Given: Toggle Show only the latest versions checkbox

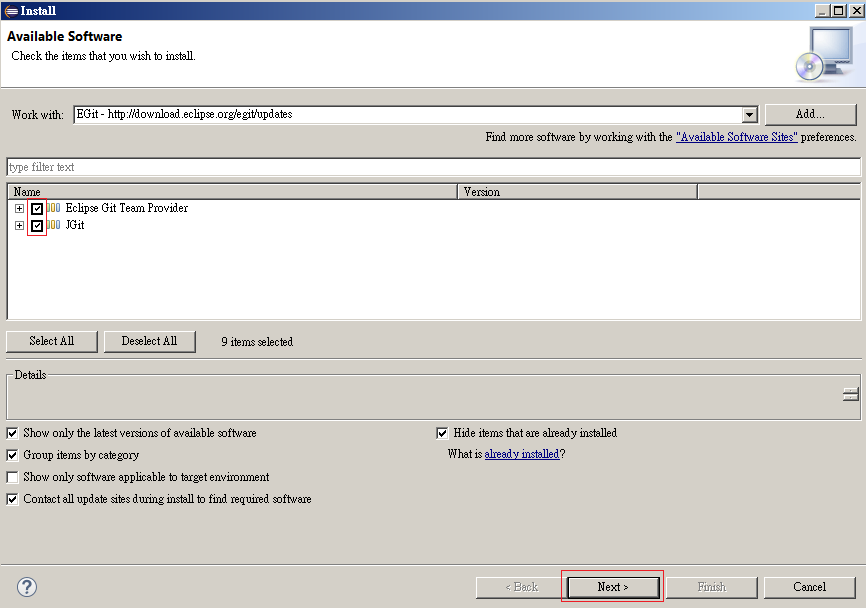Looking at the screenshot, I should point(12,433).
